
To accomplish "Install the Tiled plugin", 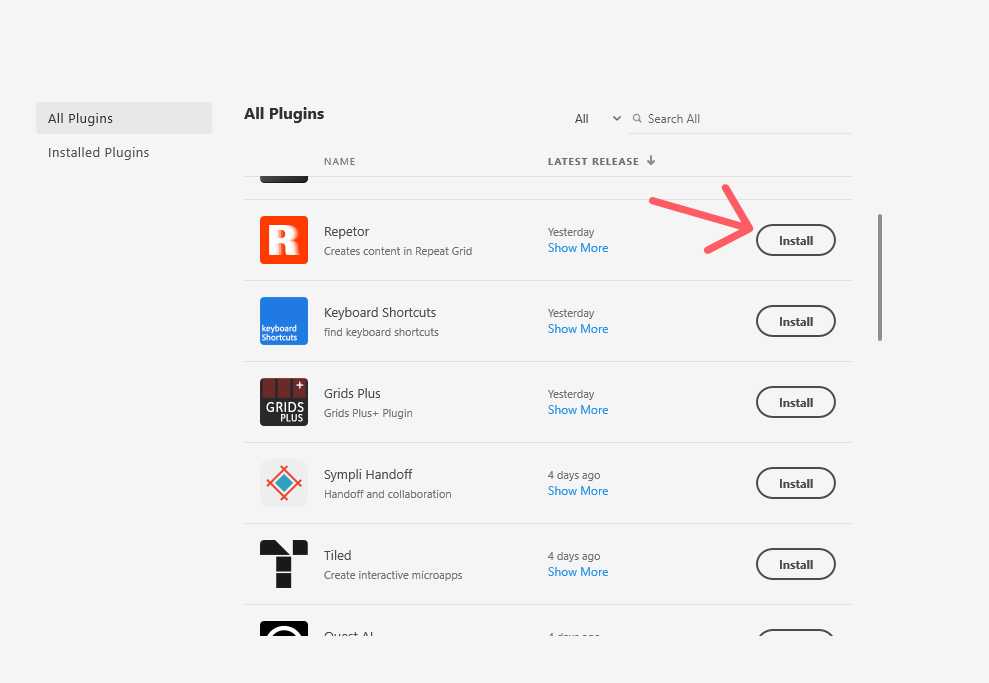I will [796, 564].
